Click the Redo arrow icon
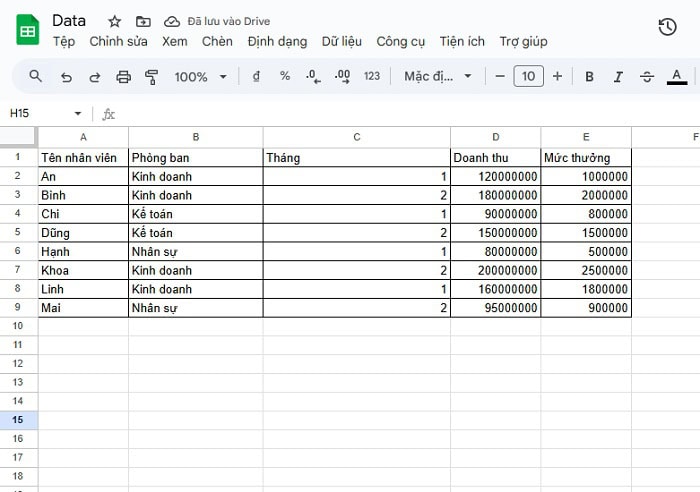700x492 pixels. [95, 76]
